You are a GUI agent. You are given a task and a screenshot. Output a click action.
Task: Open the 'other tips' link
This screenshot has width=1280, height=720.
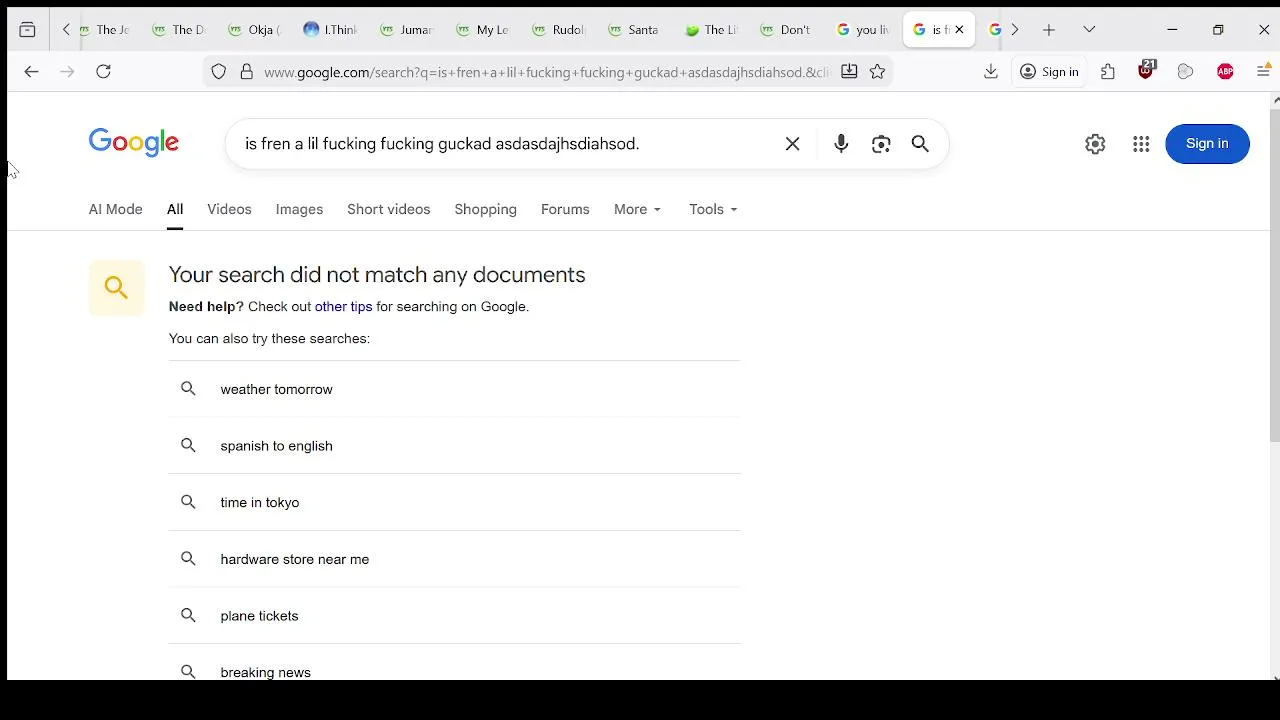pyautogui.click(x=343, y=307)
